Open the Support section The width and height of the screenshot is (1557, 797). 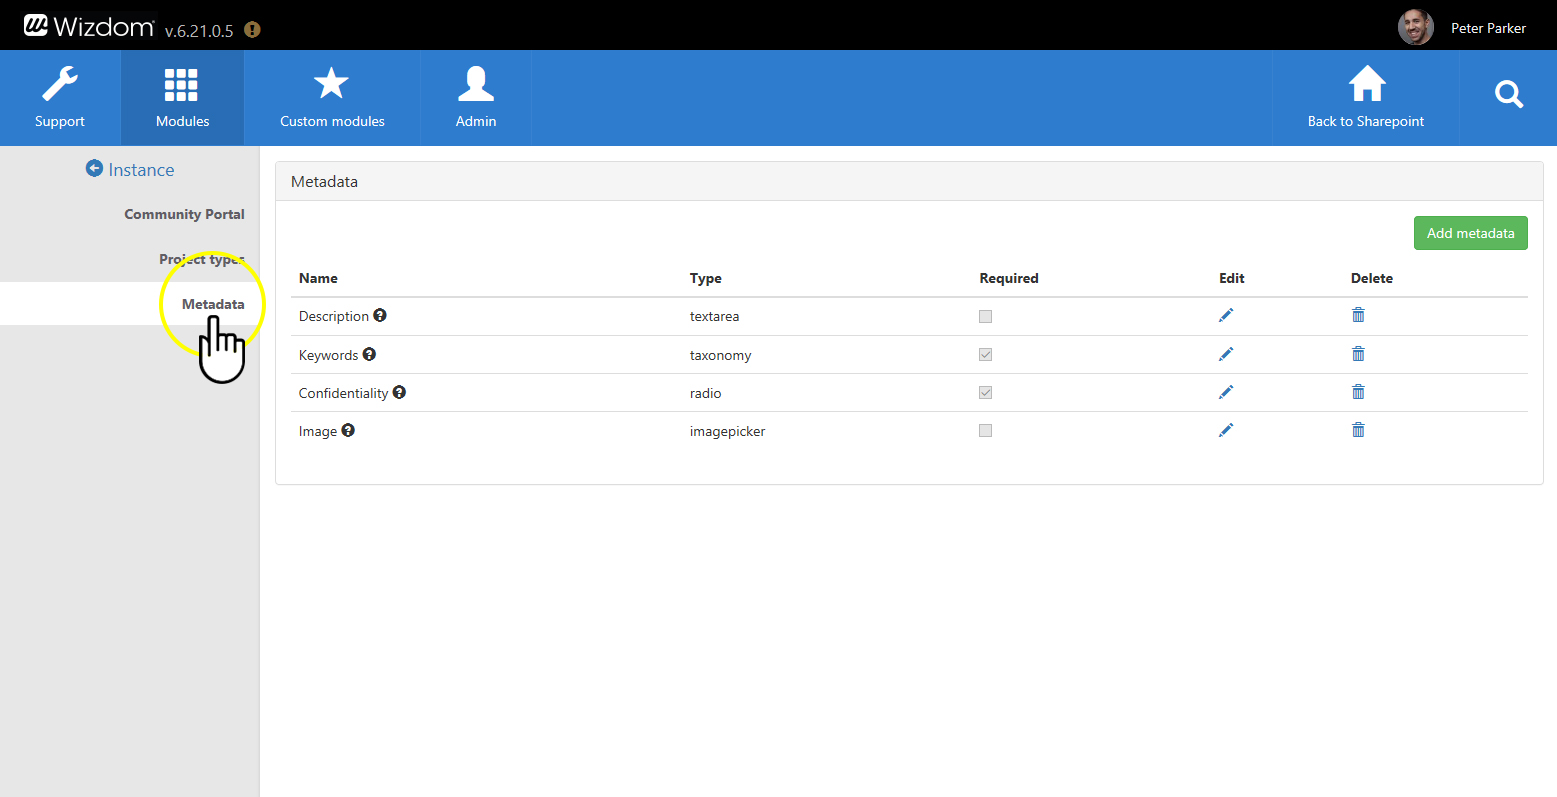pos(60,98)
